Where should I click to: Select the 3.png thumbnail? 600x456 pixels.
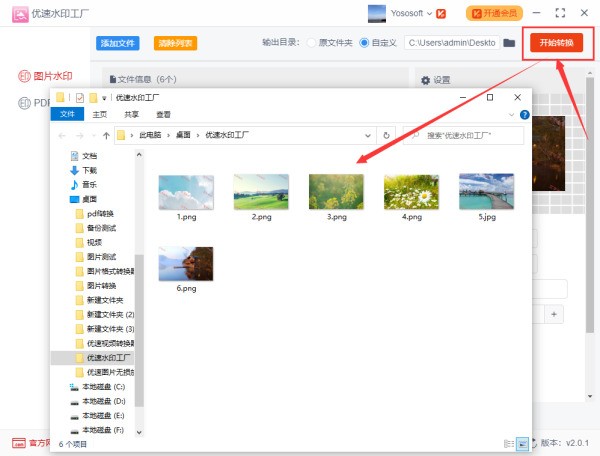point(336,195)
